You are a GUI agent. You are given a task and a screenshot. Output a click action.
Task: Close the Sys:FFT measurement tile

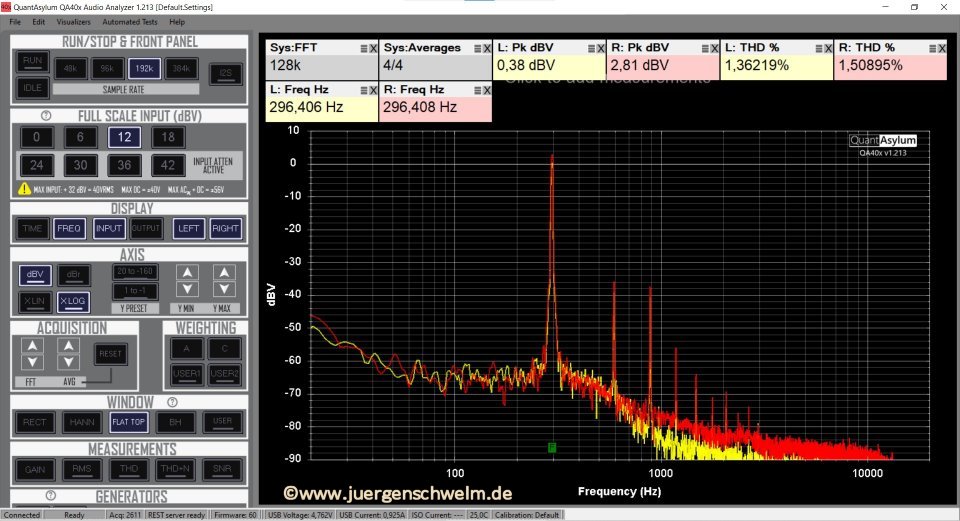[x=373, y=48]
